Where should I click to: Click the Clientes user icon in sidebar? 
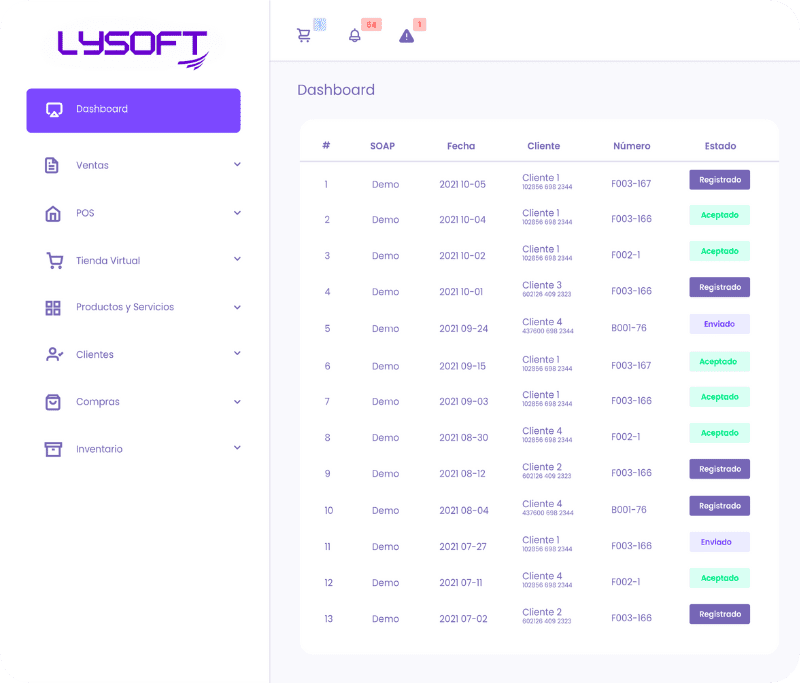tap(54, 354)
